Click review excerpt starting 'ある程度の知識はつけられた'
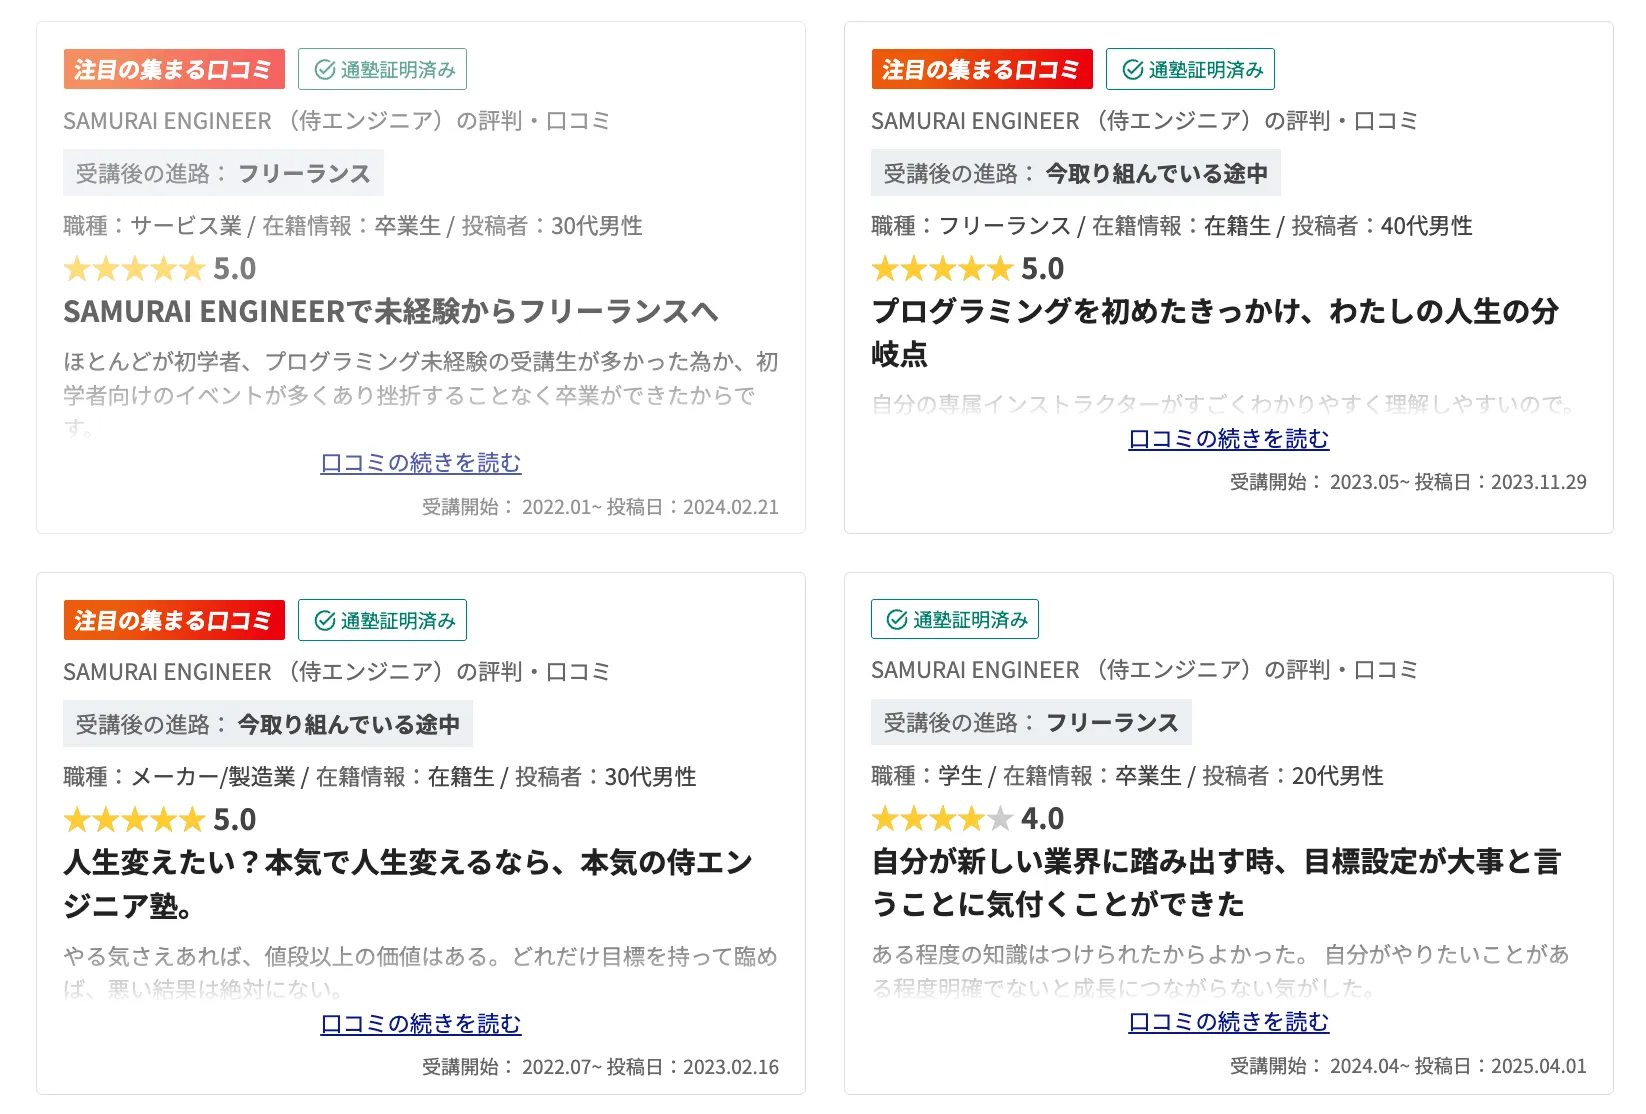The height and width of the screenshot is (1114, 1646). click(x=1221, y=970)
